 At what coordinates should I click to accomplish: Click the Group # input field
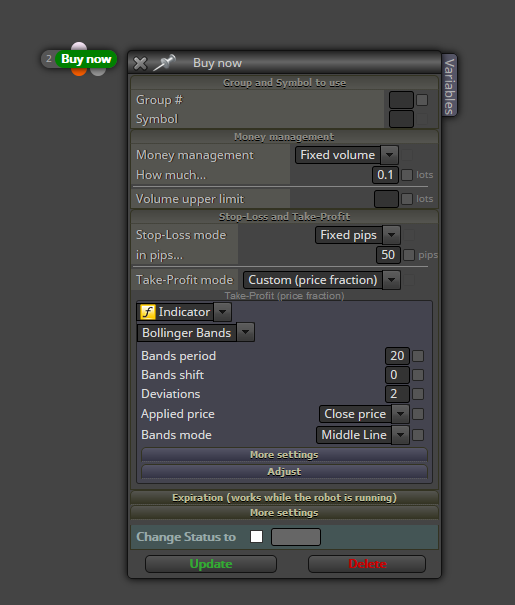click(x=401, y=100)
